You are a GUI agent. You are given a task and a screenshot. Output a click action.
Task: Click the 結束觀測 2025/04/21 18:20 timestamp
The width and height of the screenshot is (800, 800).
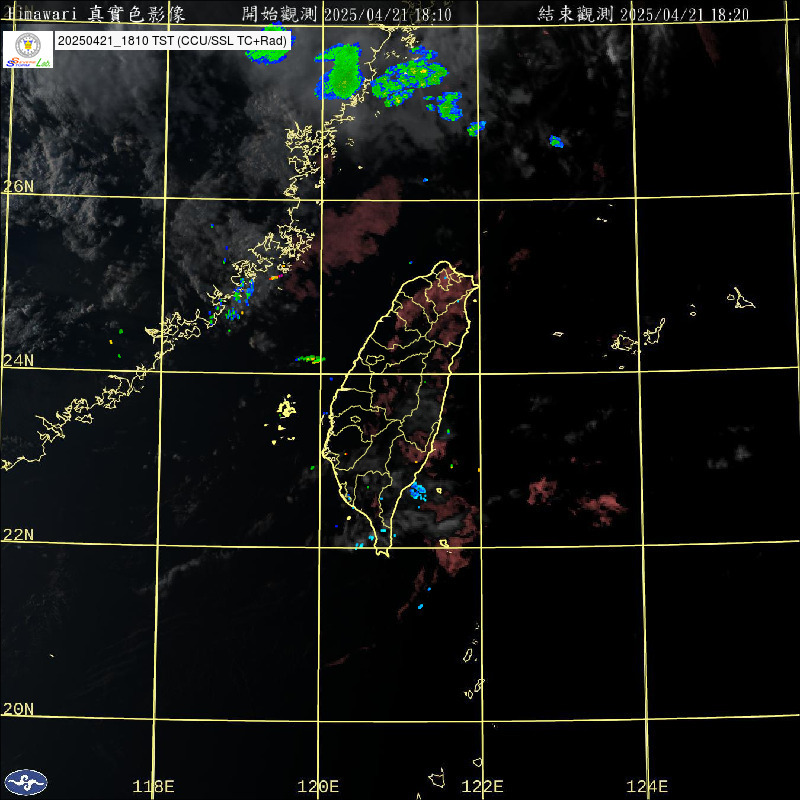pyautogui.click(x=643, y=14)
